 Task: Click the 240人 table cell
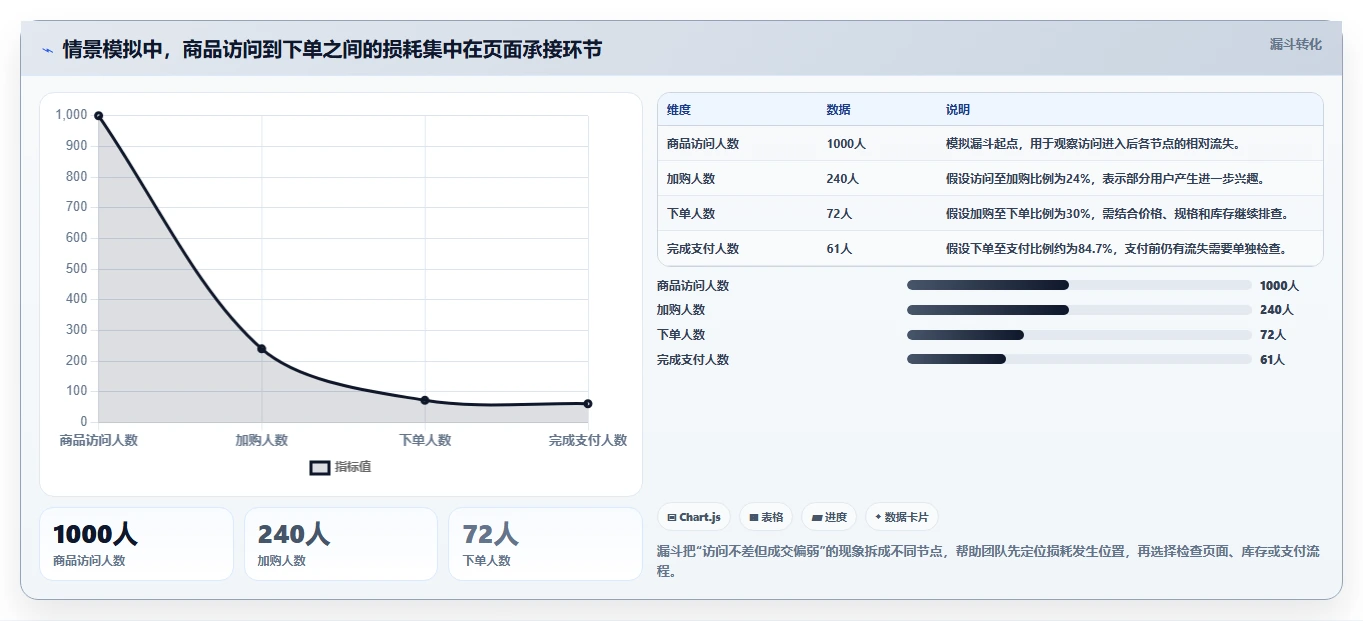pyautogui.click(x=843, y=179)
